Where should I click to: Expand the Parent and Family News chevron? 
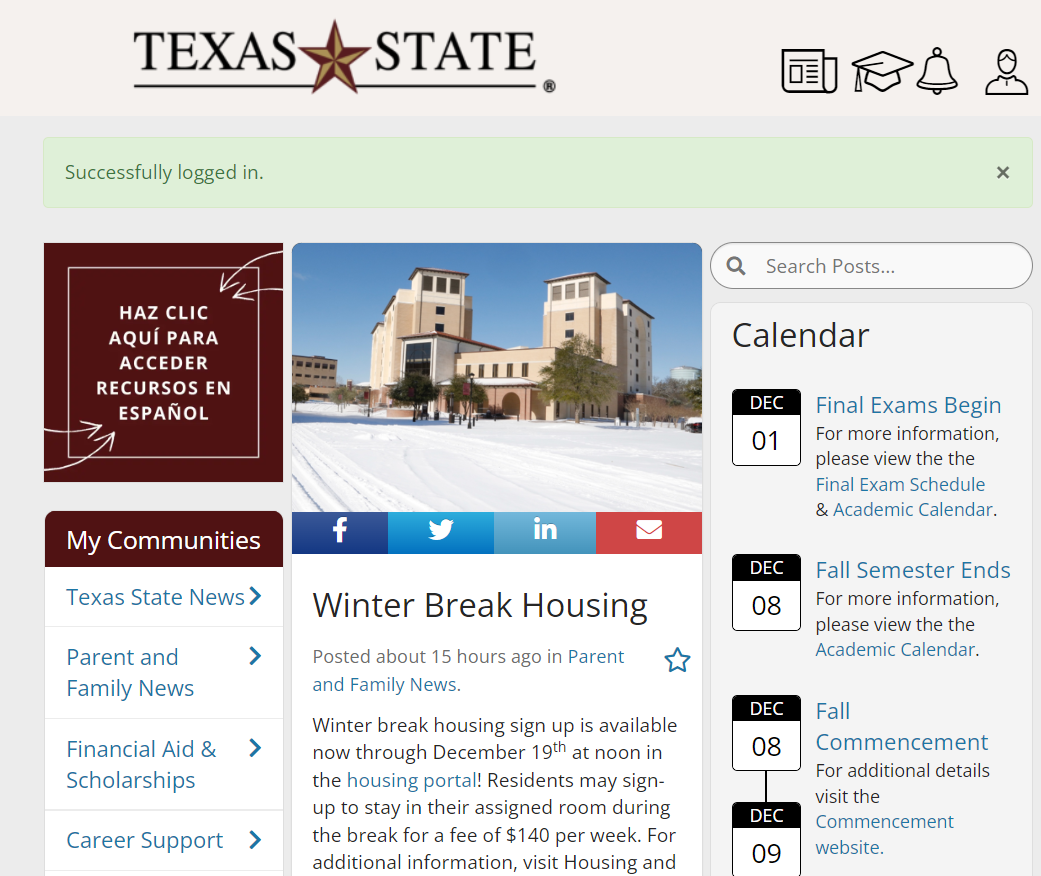coord(255,657)
